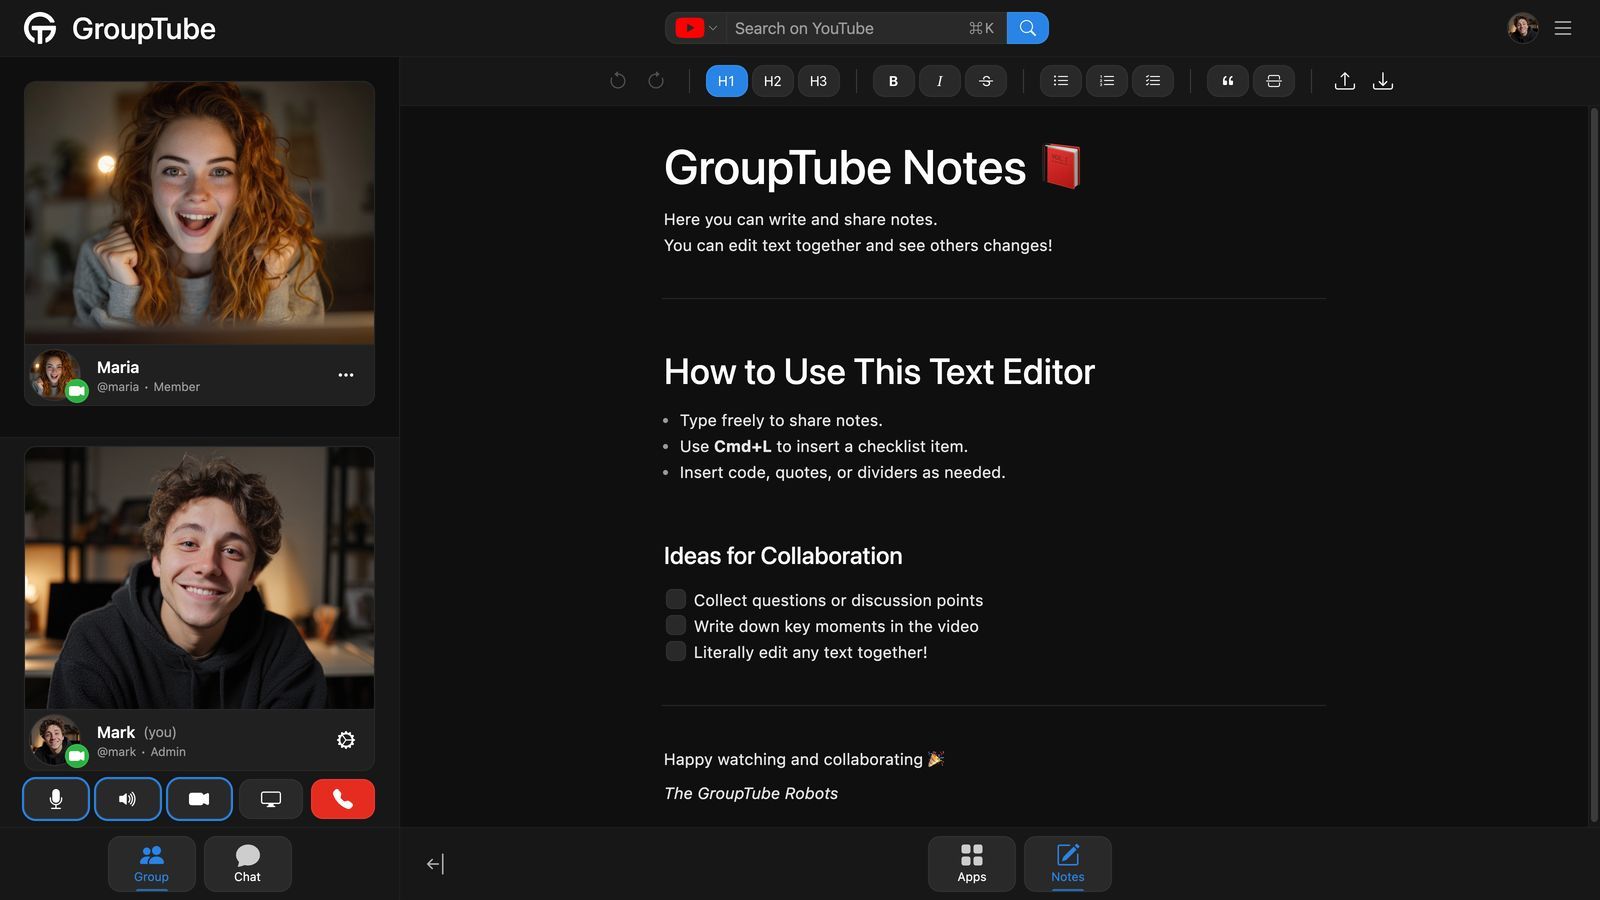The height and width of the screenshot is (900, 1600).
Task: Turn off the camera
Action: [199, 799]
